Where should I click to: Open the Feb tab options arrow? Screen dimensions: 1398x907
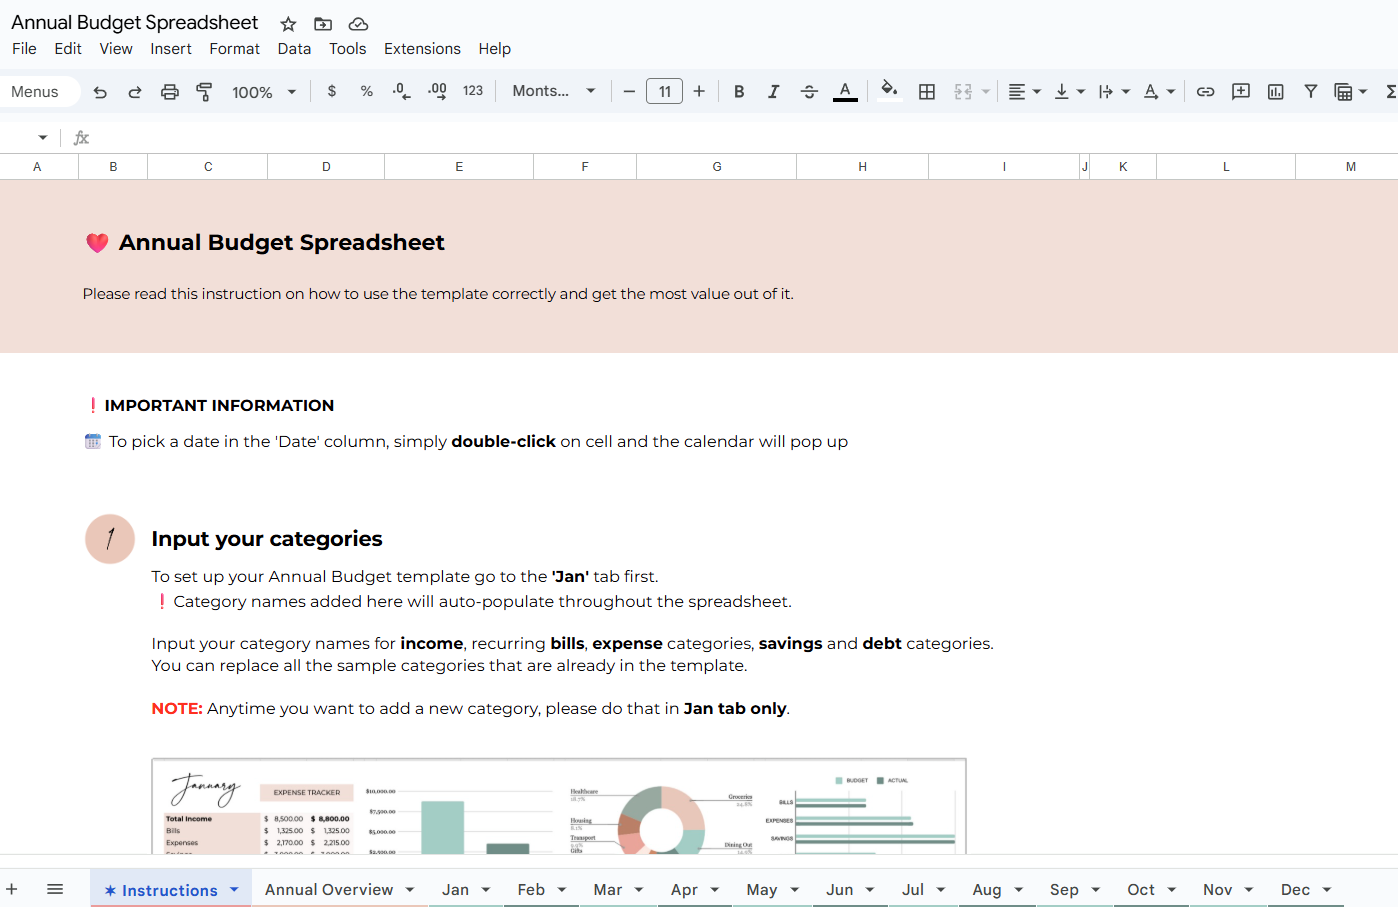pyautogui.click(x=562, y=889)
